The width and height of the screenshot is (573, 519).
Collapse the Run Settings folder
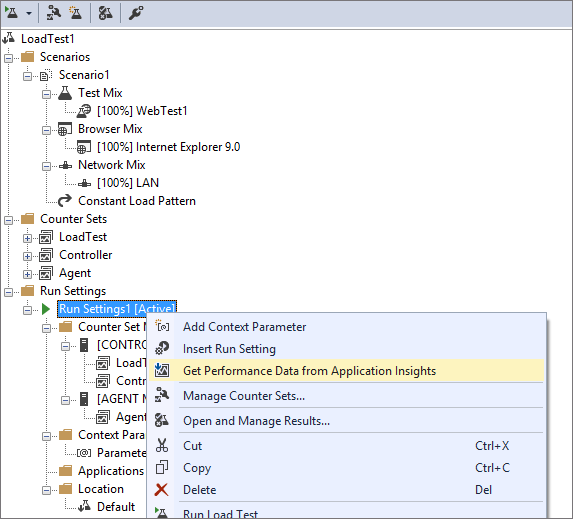point(8,292)
